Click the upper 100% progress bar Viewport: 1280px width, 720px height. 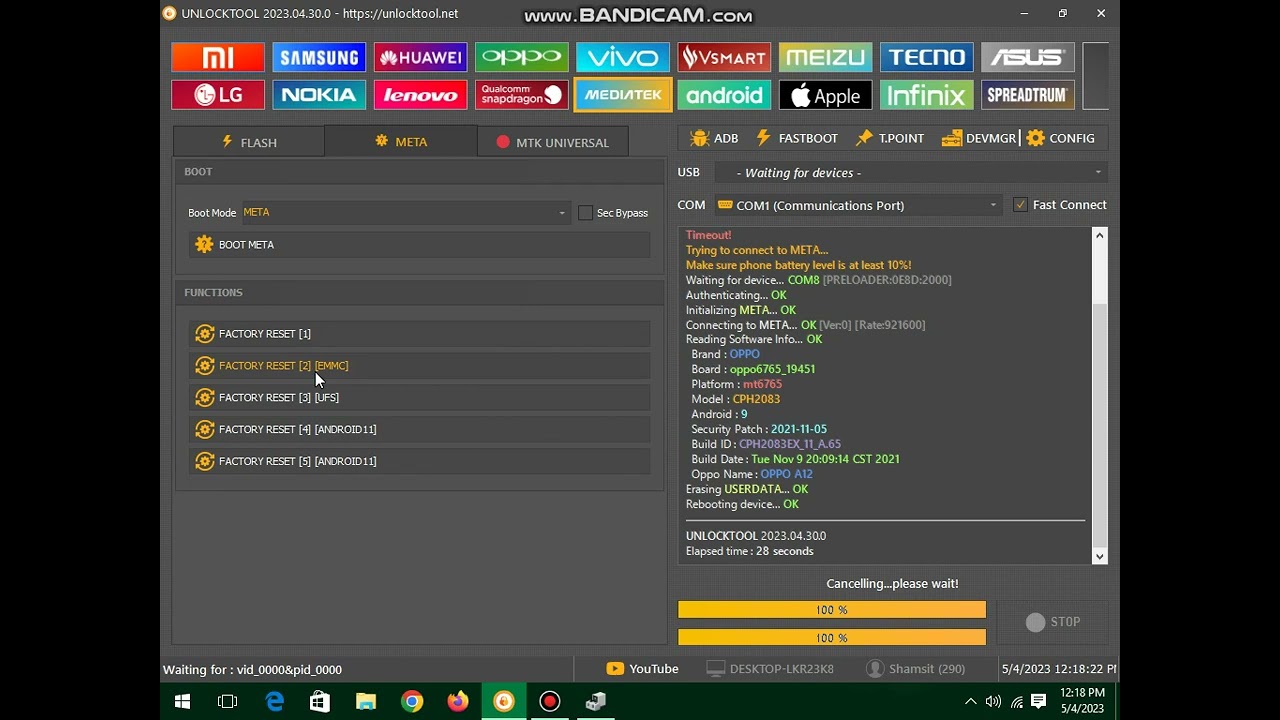pyautogui.click(x=832, y=610)
